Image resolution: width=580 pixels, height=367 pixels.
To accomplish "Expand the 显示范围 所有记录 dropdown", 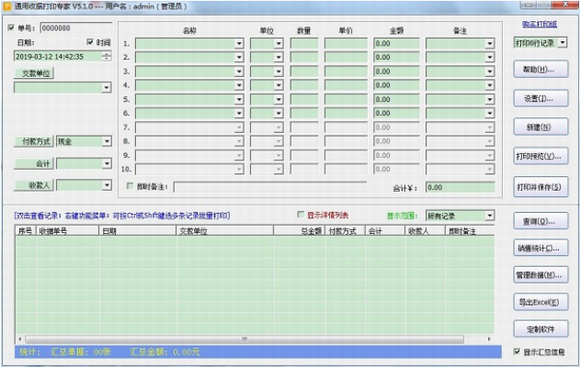I will pos(460,215).
